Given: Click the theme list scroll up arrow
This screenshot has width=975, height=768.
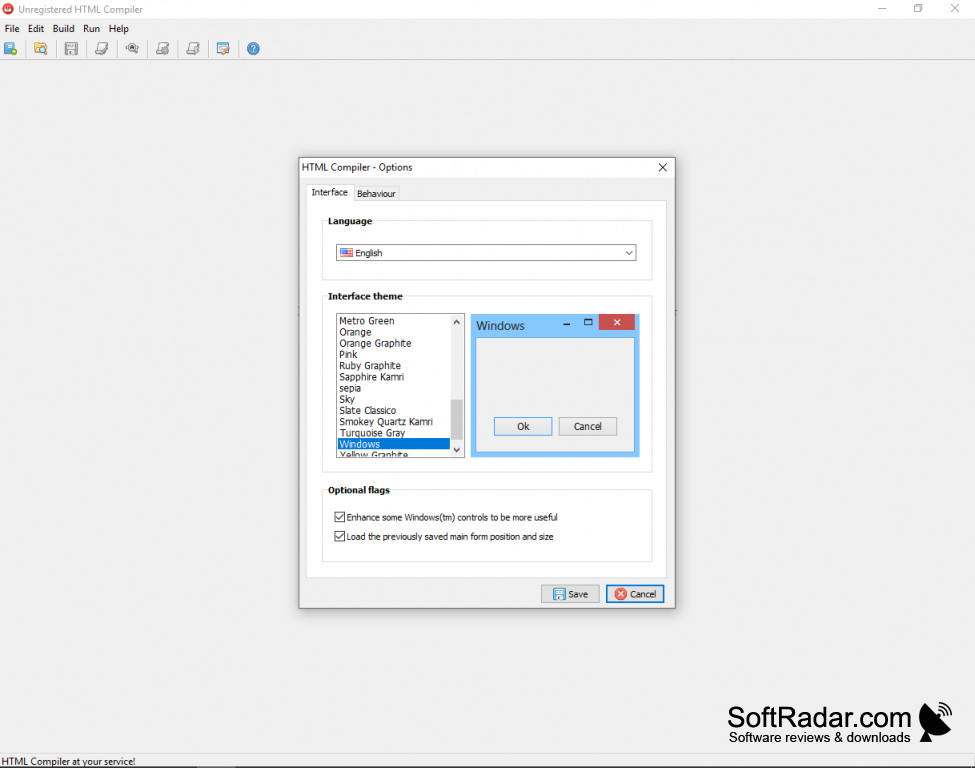Looking at the screenshot, I should (x=456, y=322).
